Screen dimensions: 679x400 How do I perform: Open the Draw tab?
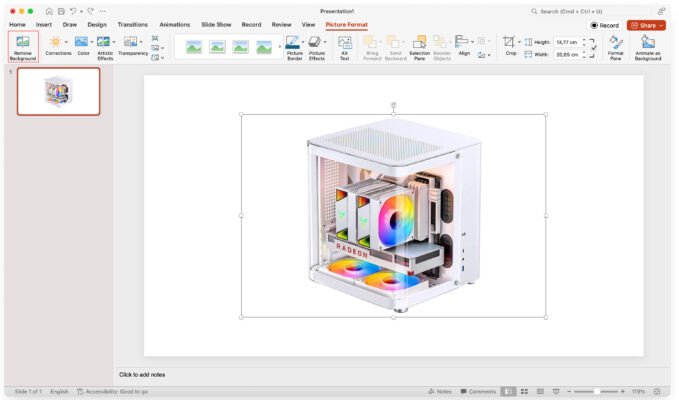[70, 25]
